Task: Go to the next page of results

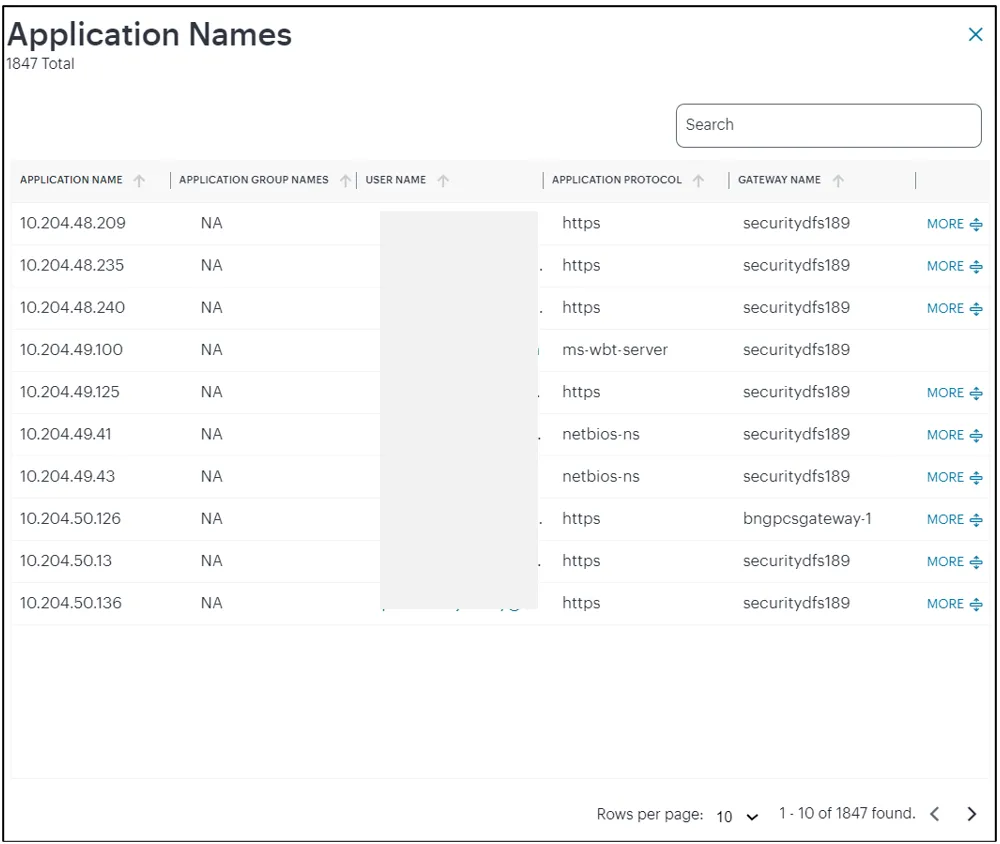Action: tap(971, 814)
